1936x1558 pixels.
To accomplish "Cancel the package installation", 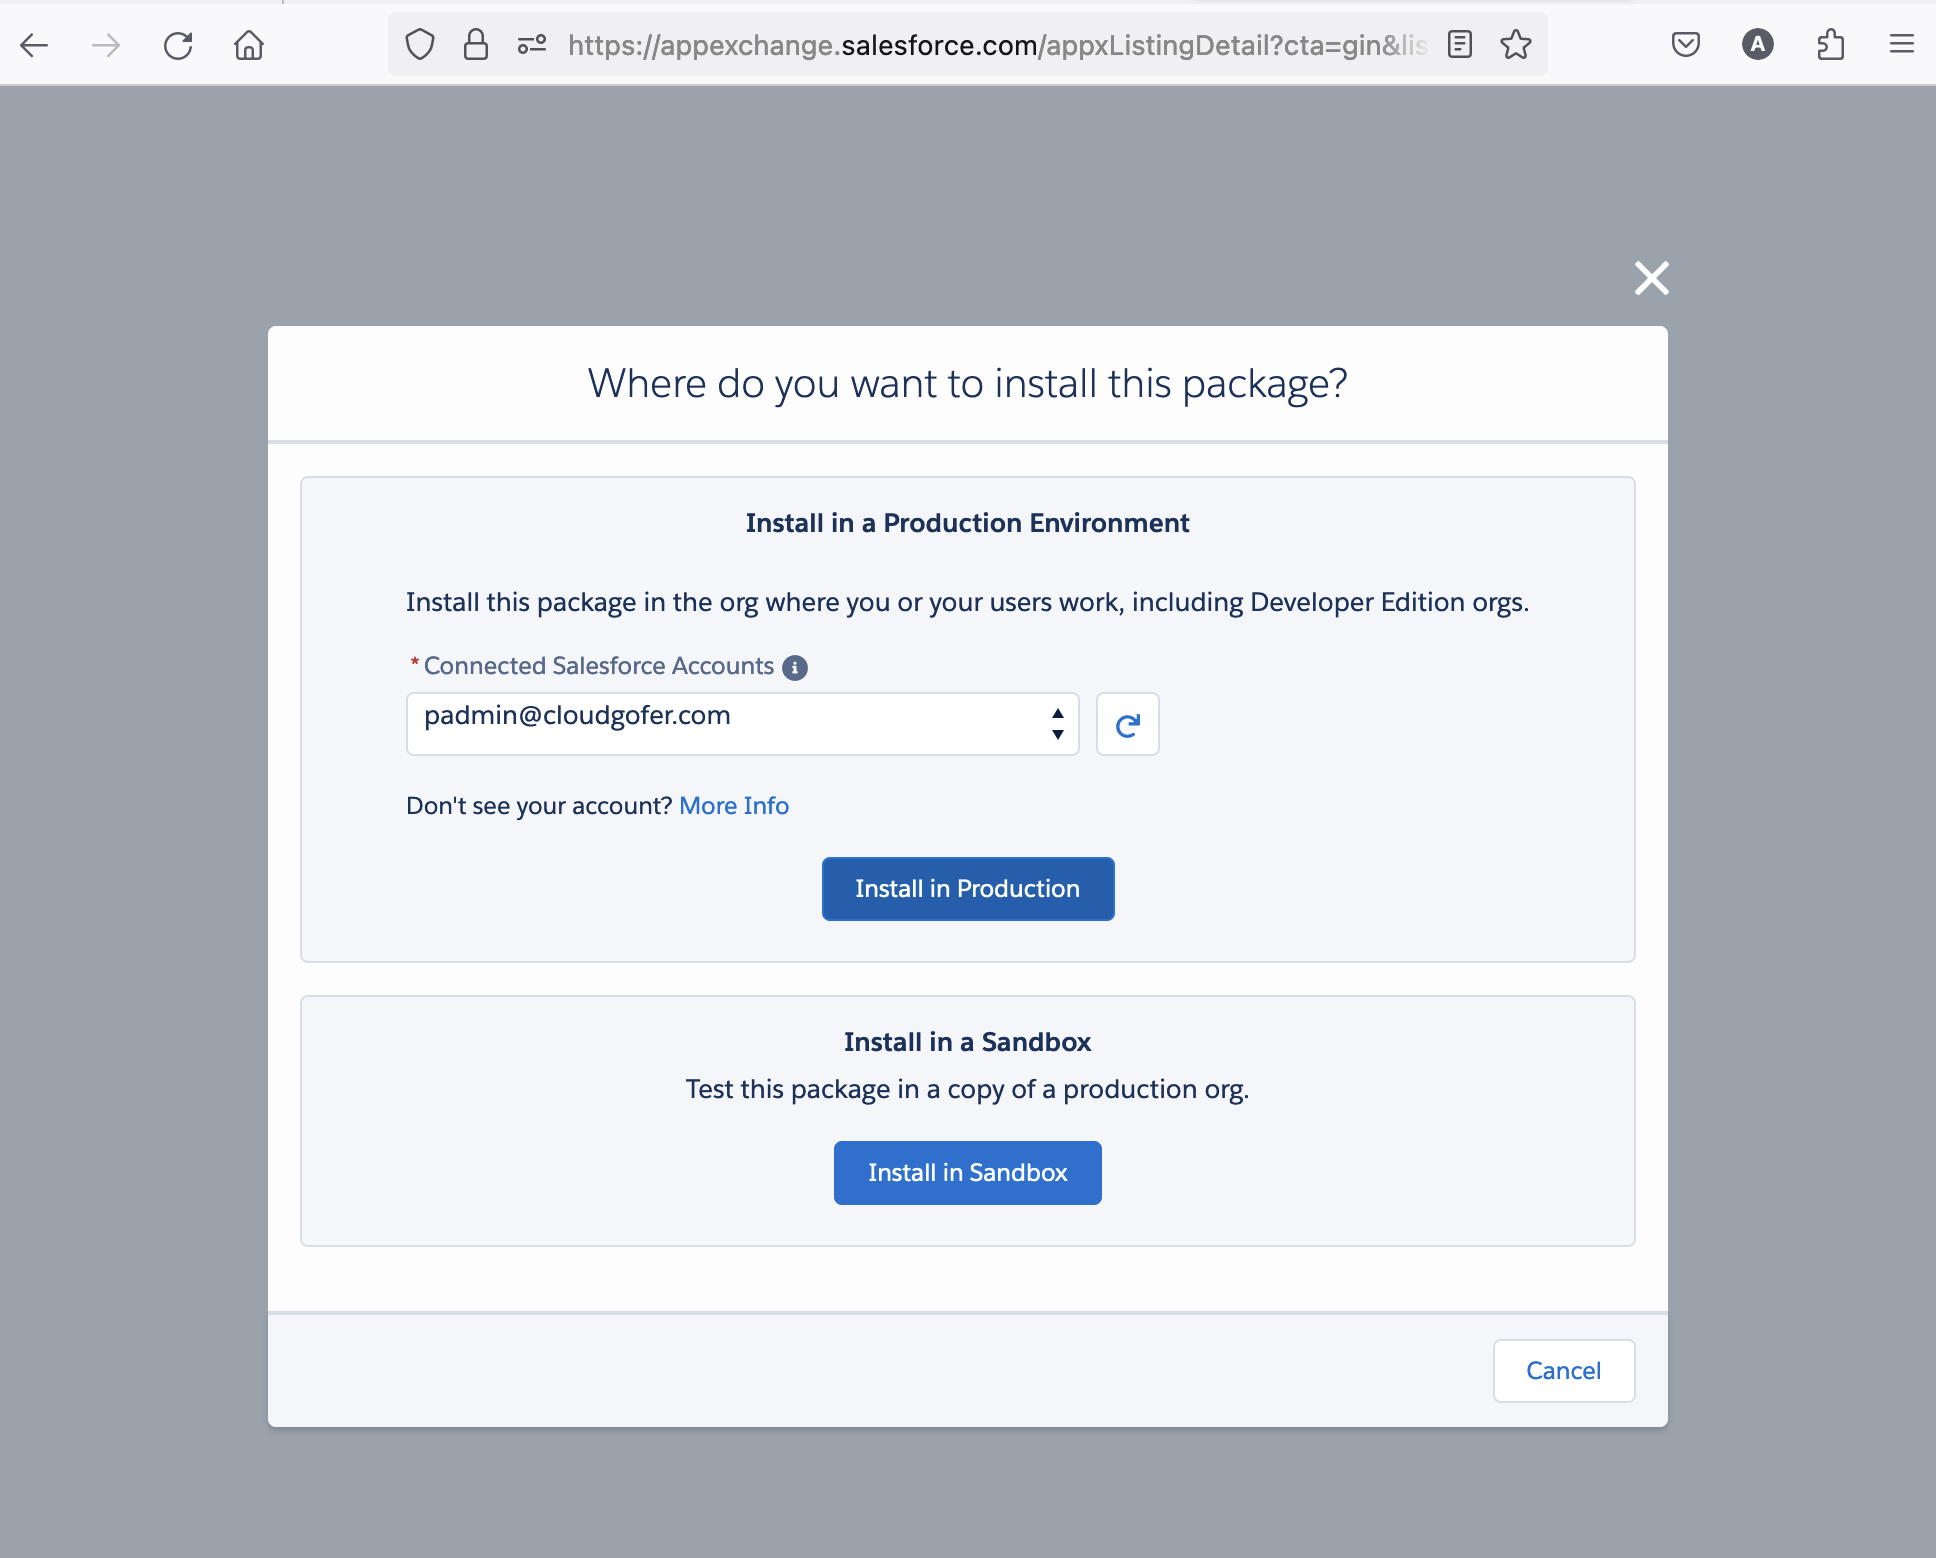I will point(1563,1371).
